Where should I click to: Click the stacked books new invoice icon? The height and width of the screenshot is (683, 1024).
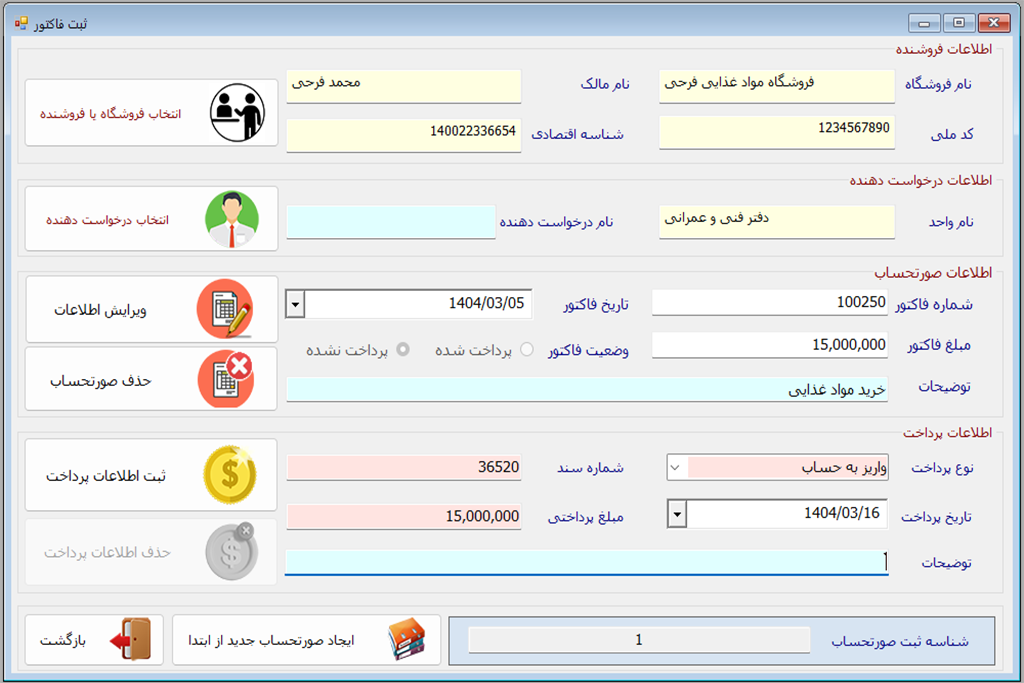pyautogui.click(x=407, y=640)
